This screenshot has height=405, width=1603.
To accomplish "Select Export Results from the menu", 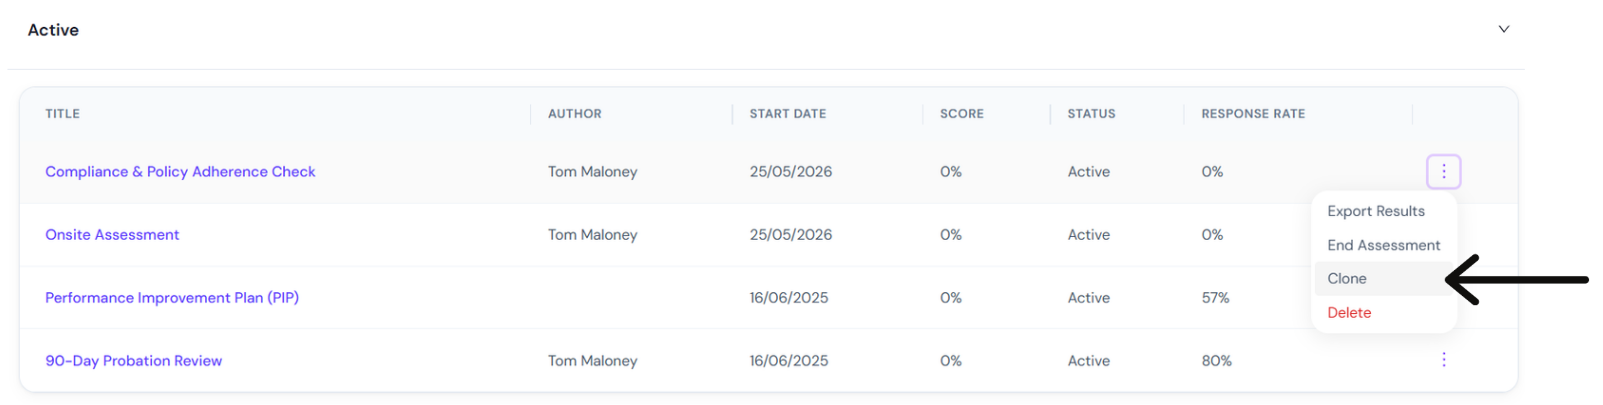I will point(1375,211).
